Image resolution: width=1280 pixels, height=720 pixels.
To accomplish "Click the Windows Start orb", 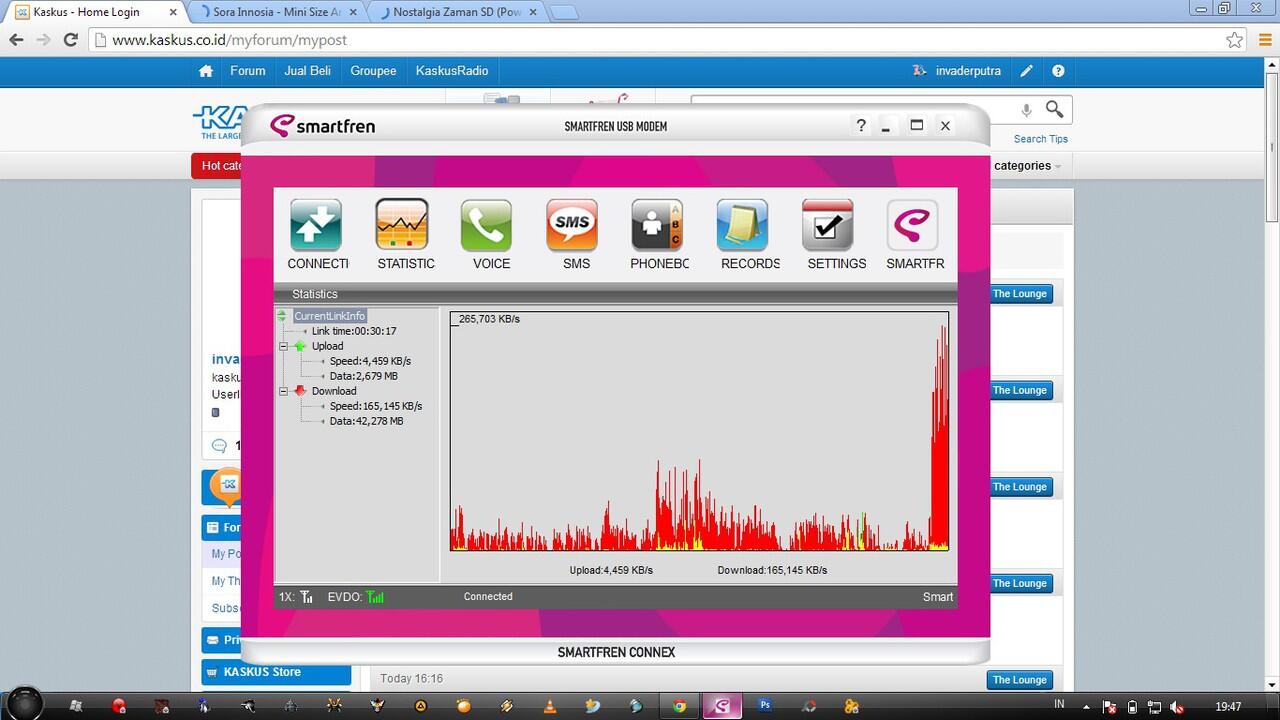I will (26, 704).
